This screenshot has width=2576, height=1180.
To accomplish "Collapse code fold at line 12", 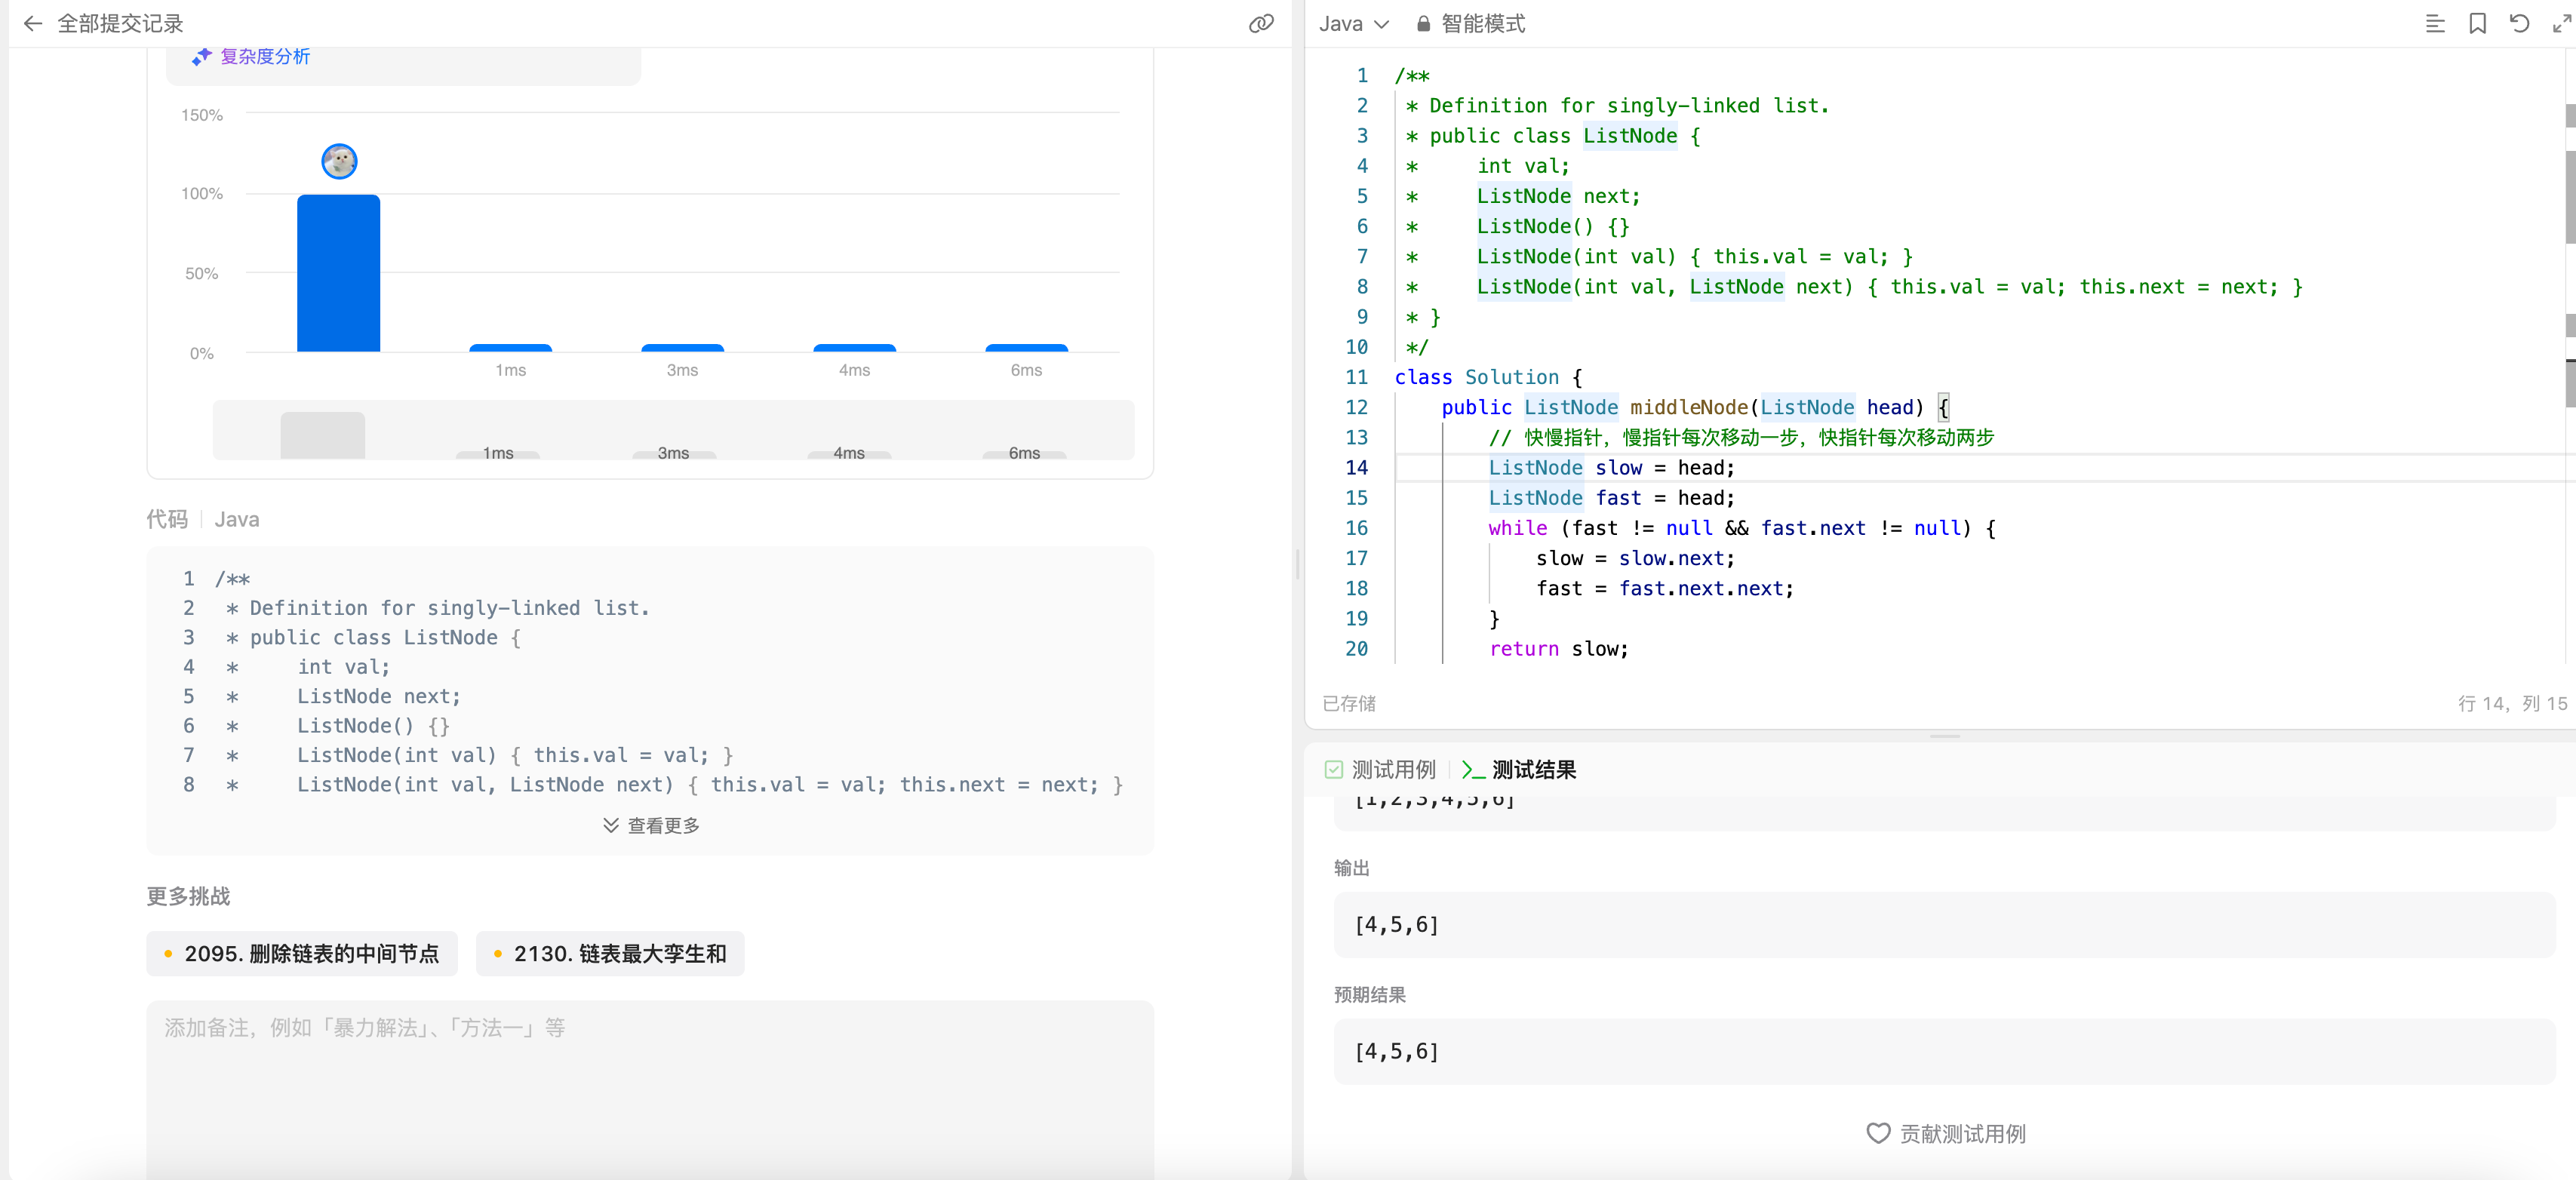I will pyautogui.click(x=1384, y=407).
